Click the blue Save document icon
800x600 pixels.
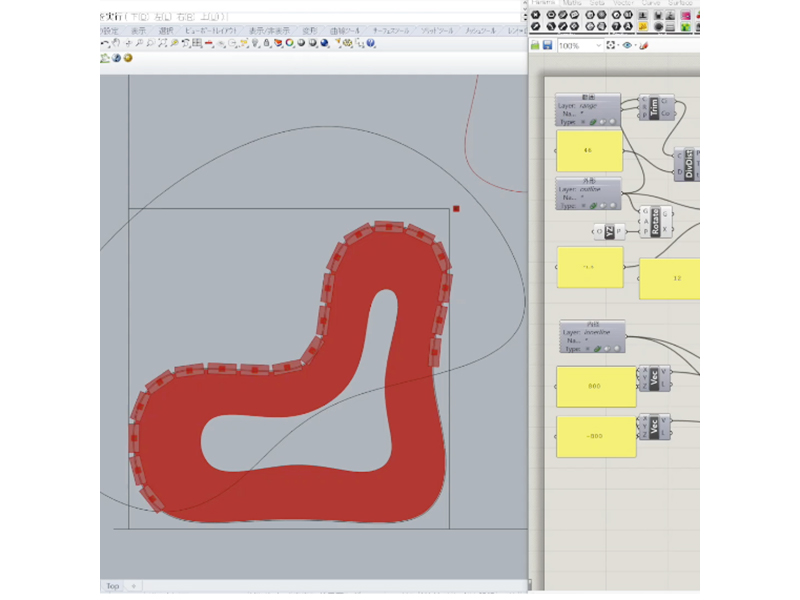(x=548, y=46)
